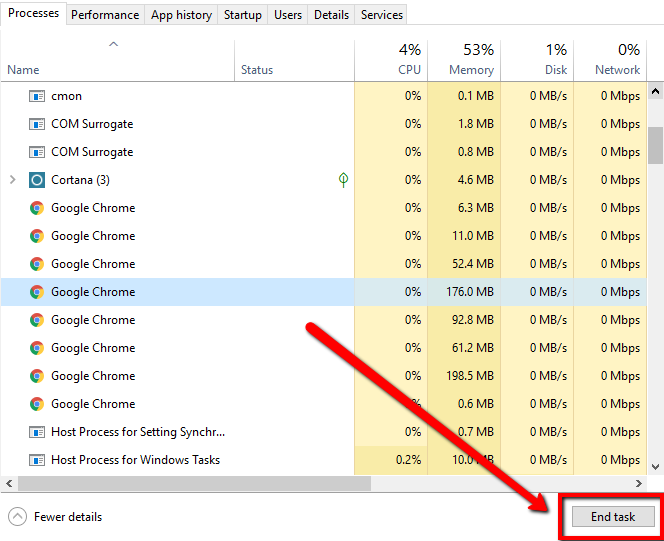
Task: Click the cmon process icon
Action: 37,96
